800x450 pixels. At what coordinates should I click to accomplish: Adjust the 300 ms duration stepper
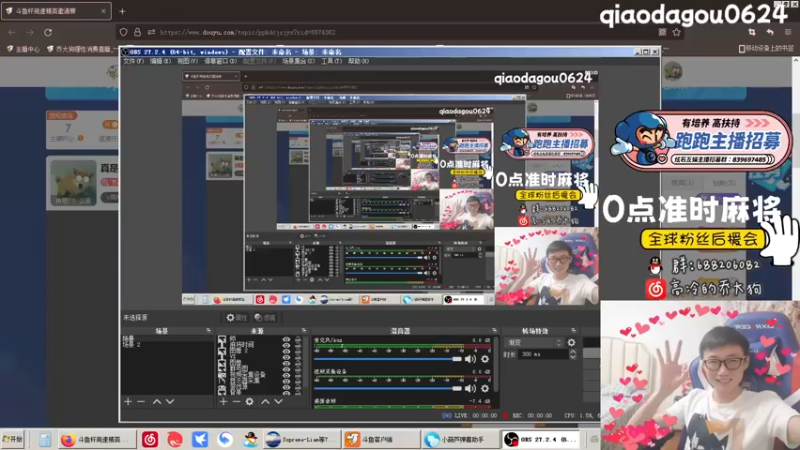[x=573, y=354]
